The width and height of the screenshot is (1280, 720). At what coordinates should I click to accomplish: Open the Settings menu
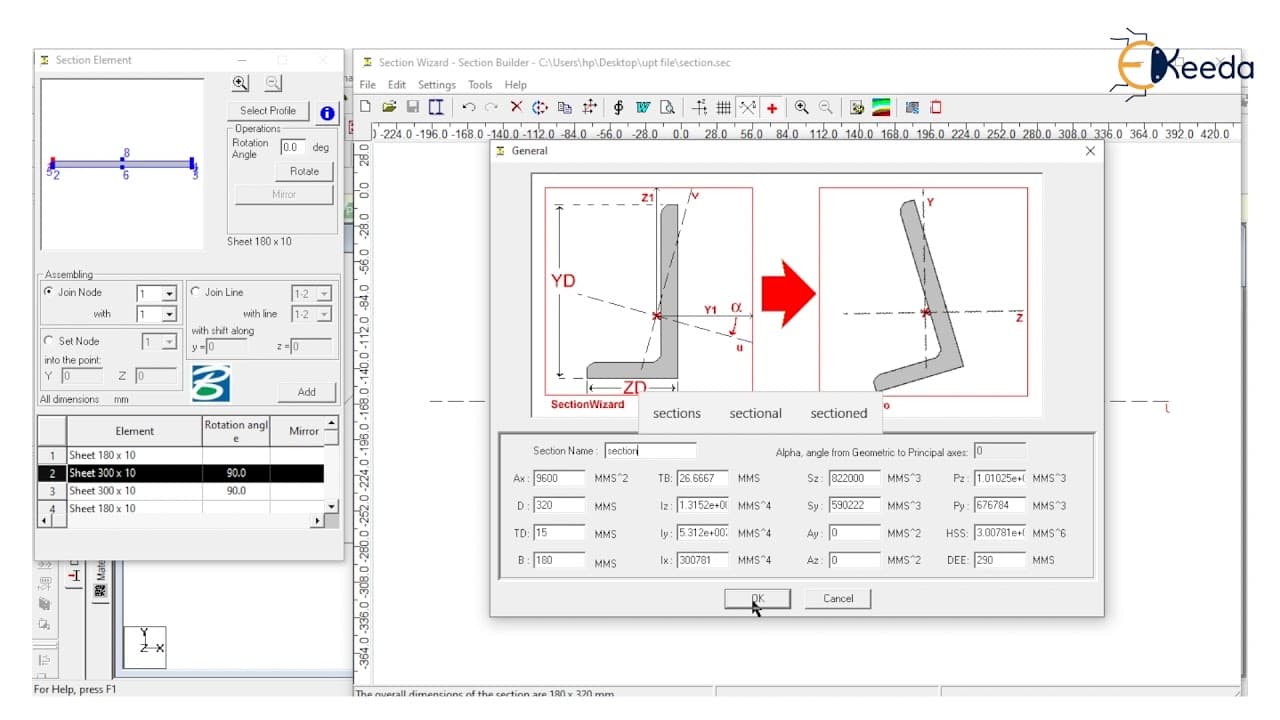437,85
